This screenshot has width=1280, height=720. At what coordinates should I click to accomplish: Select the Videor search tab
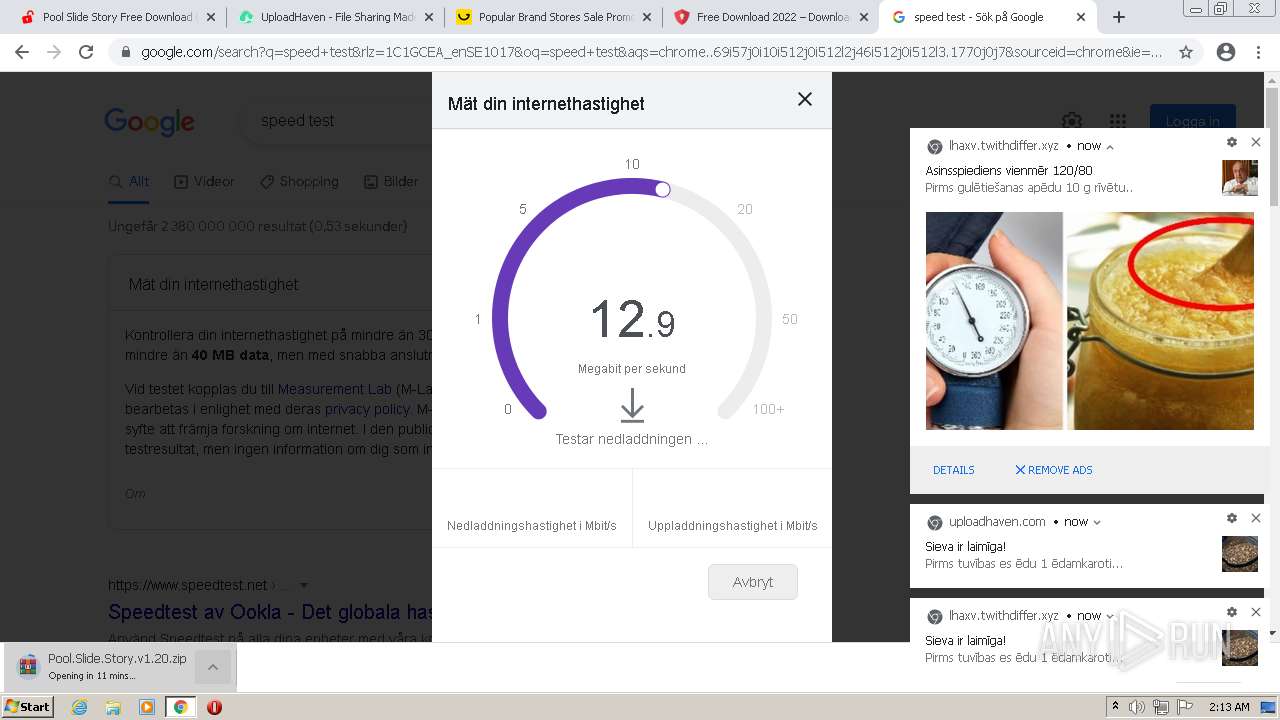(x=204, y=182)
